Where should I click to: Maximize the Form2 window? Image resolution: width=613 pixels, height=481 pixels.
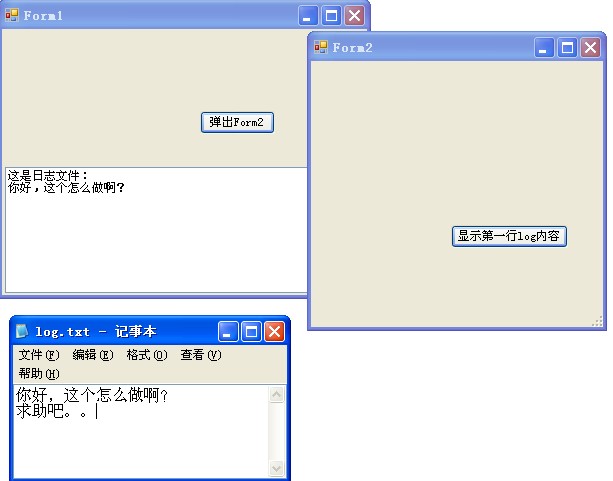point(566,47)
